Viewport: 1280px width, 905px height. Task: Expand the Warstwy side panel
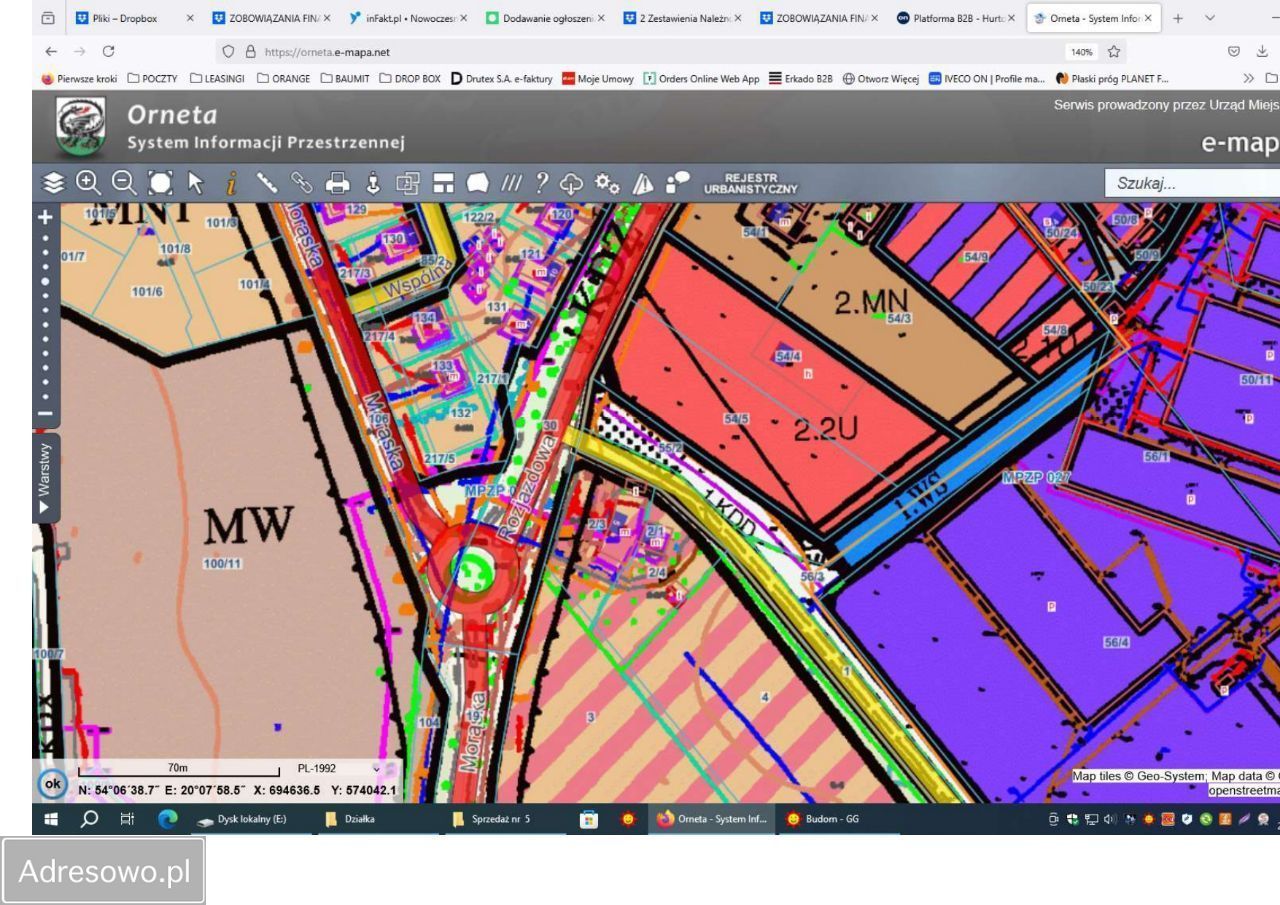coord(45,478)
